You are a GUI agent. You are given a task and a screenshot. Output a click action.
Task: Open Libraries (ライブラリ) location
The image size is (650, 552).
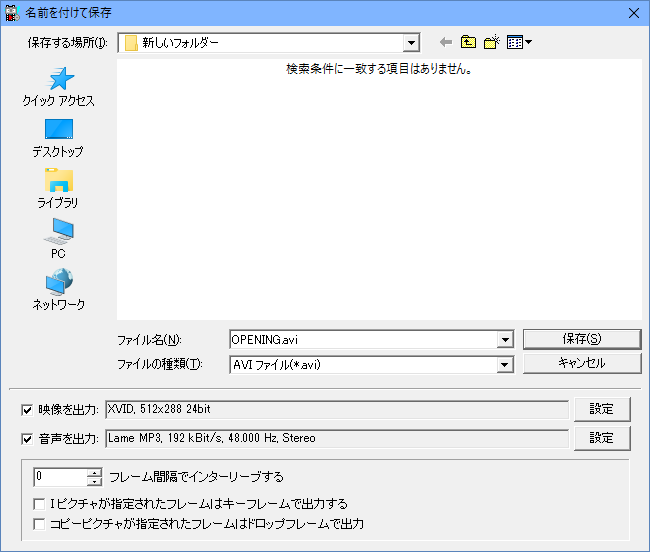[x=58, y=189]
